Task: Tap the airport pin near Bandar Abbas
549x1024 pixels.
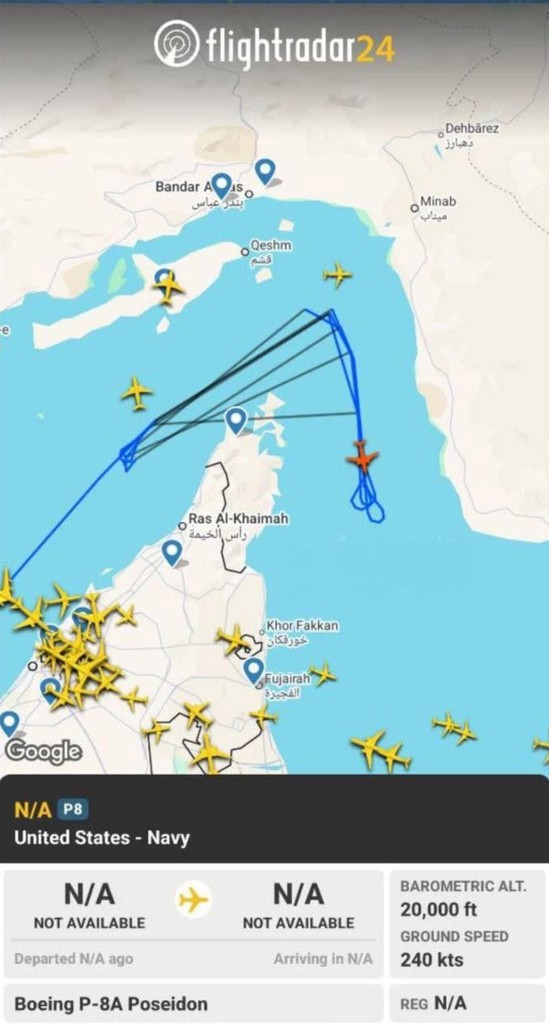Action: coord(221,187)
